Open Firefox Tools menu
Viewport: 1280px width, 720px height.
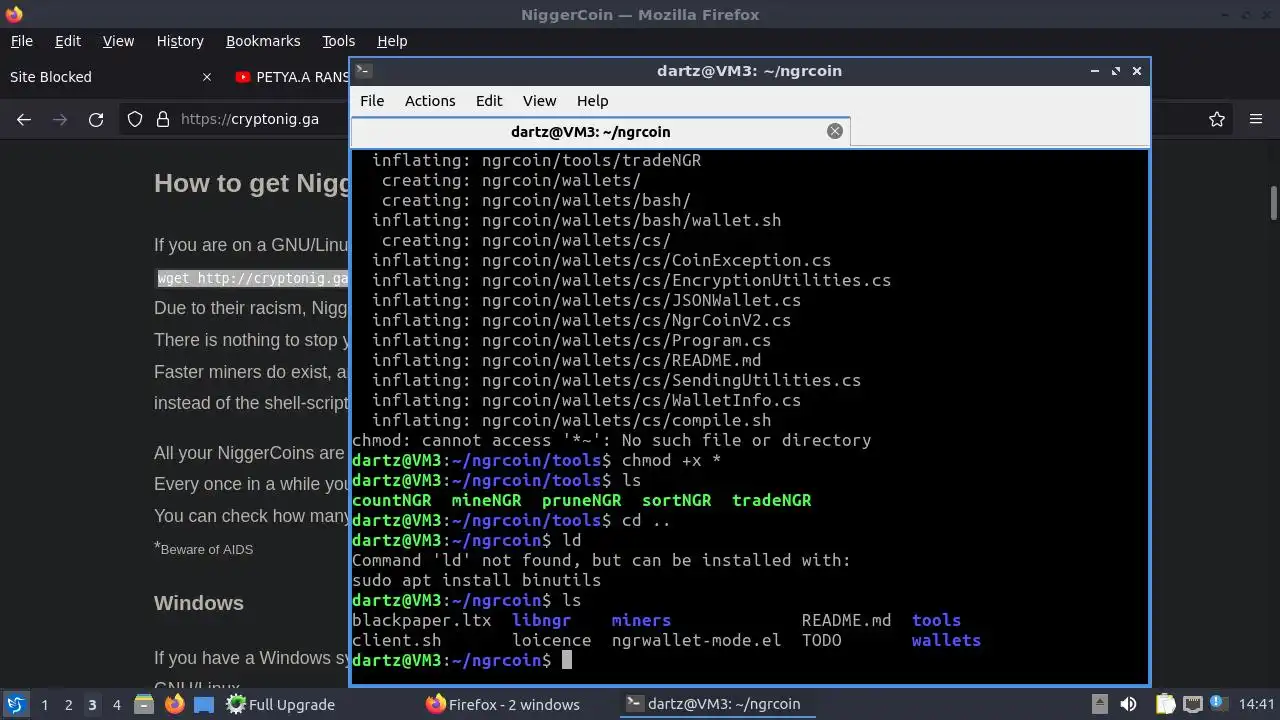click(x=338, y=41)
